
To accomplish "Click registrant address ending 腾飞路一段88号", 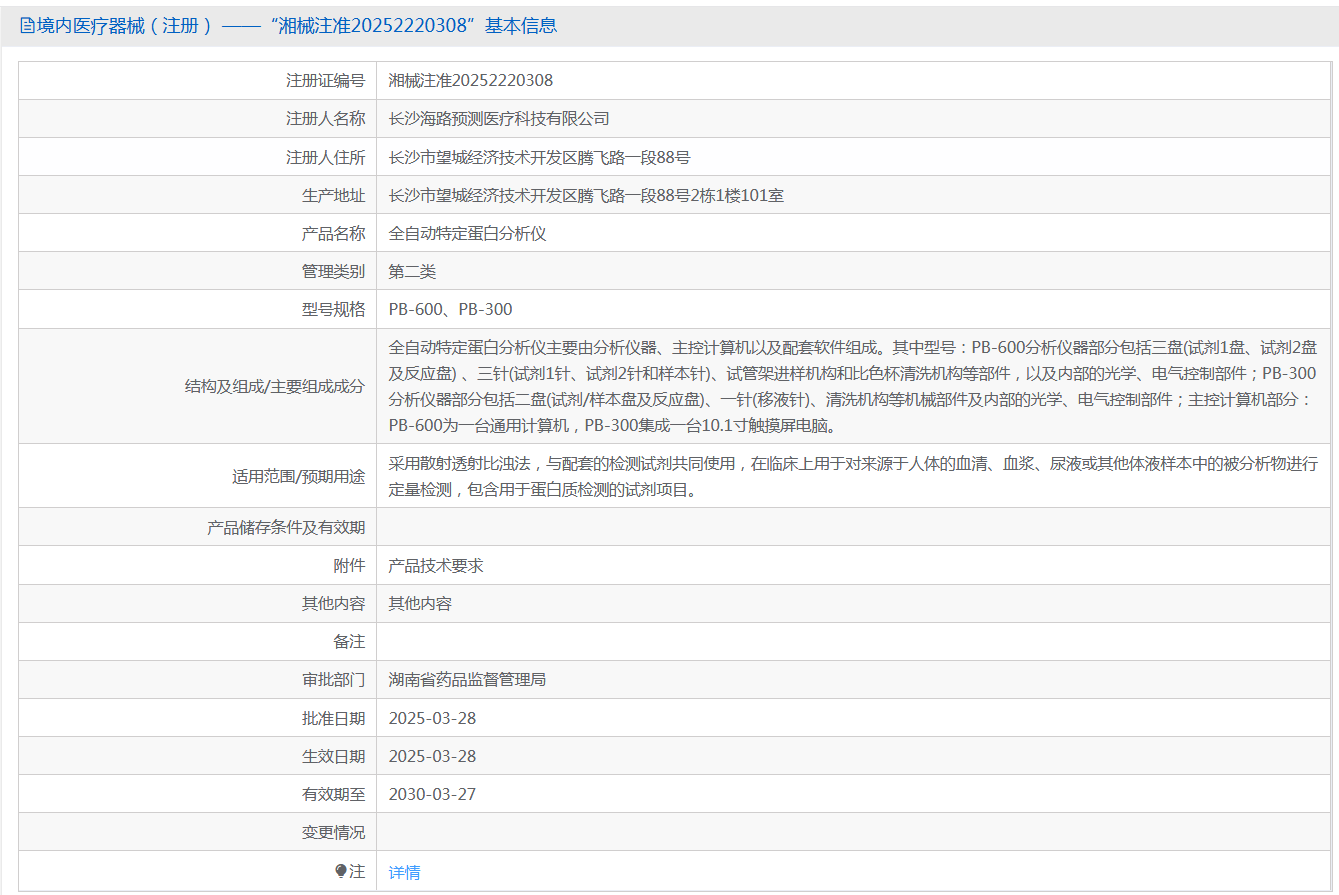I will click(539, 157).
